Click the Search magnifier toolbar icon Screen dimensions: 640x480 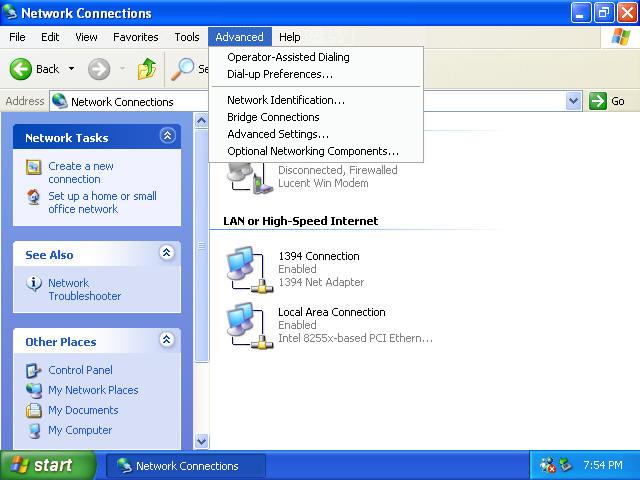click(x=182, y=69)
